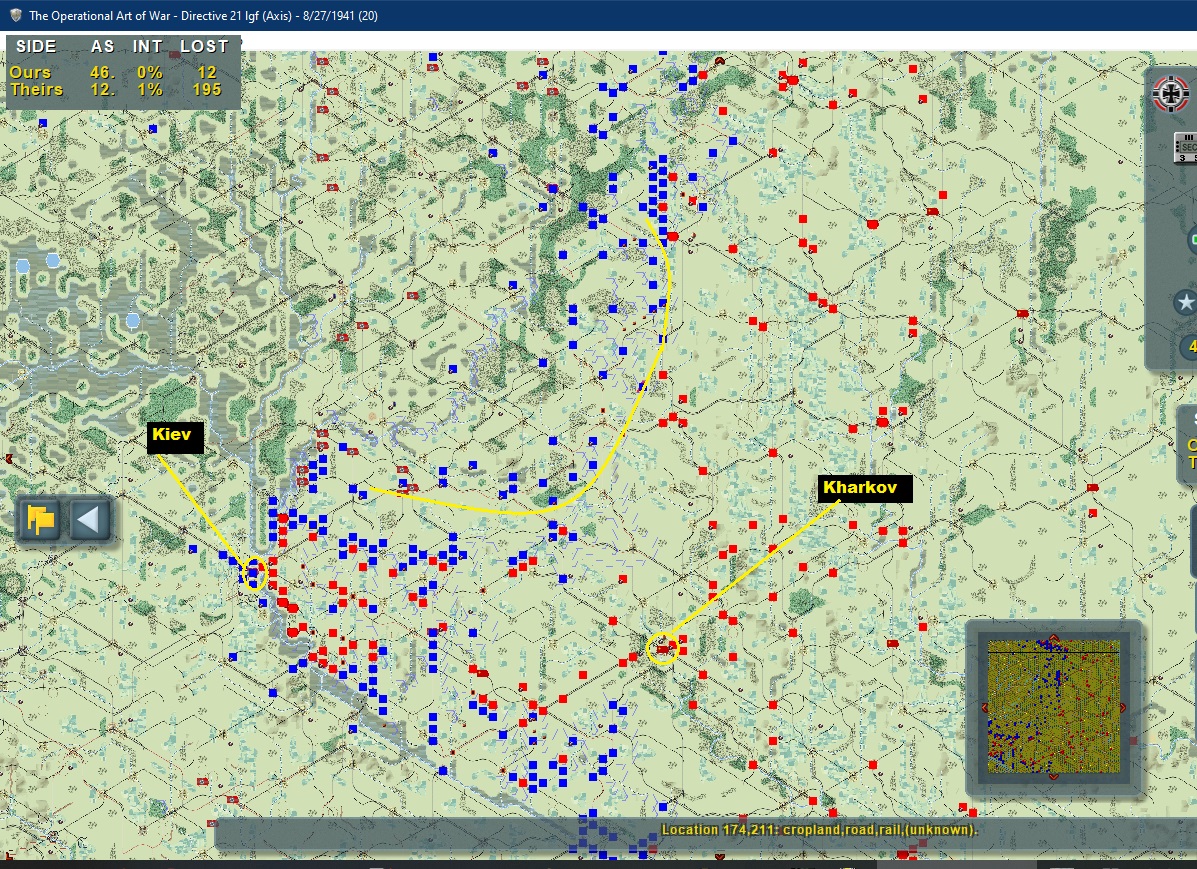Image resolution: width=1197 pixels, height=869 pixels.
Task: Click the Iron Cross Axis emblem
Action: [1170, 94]
